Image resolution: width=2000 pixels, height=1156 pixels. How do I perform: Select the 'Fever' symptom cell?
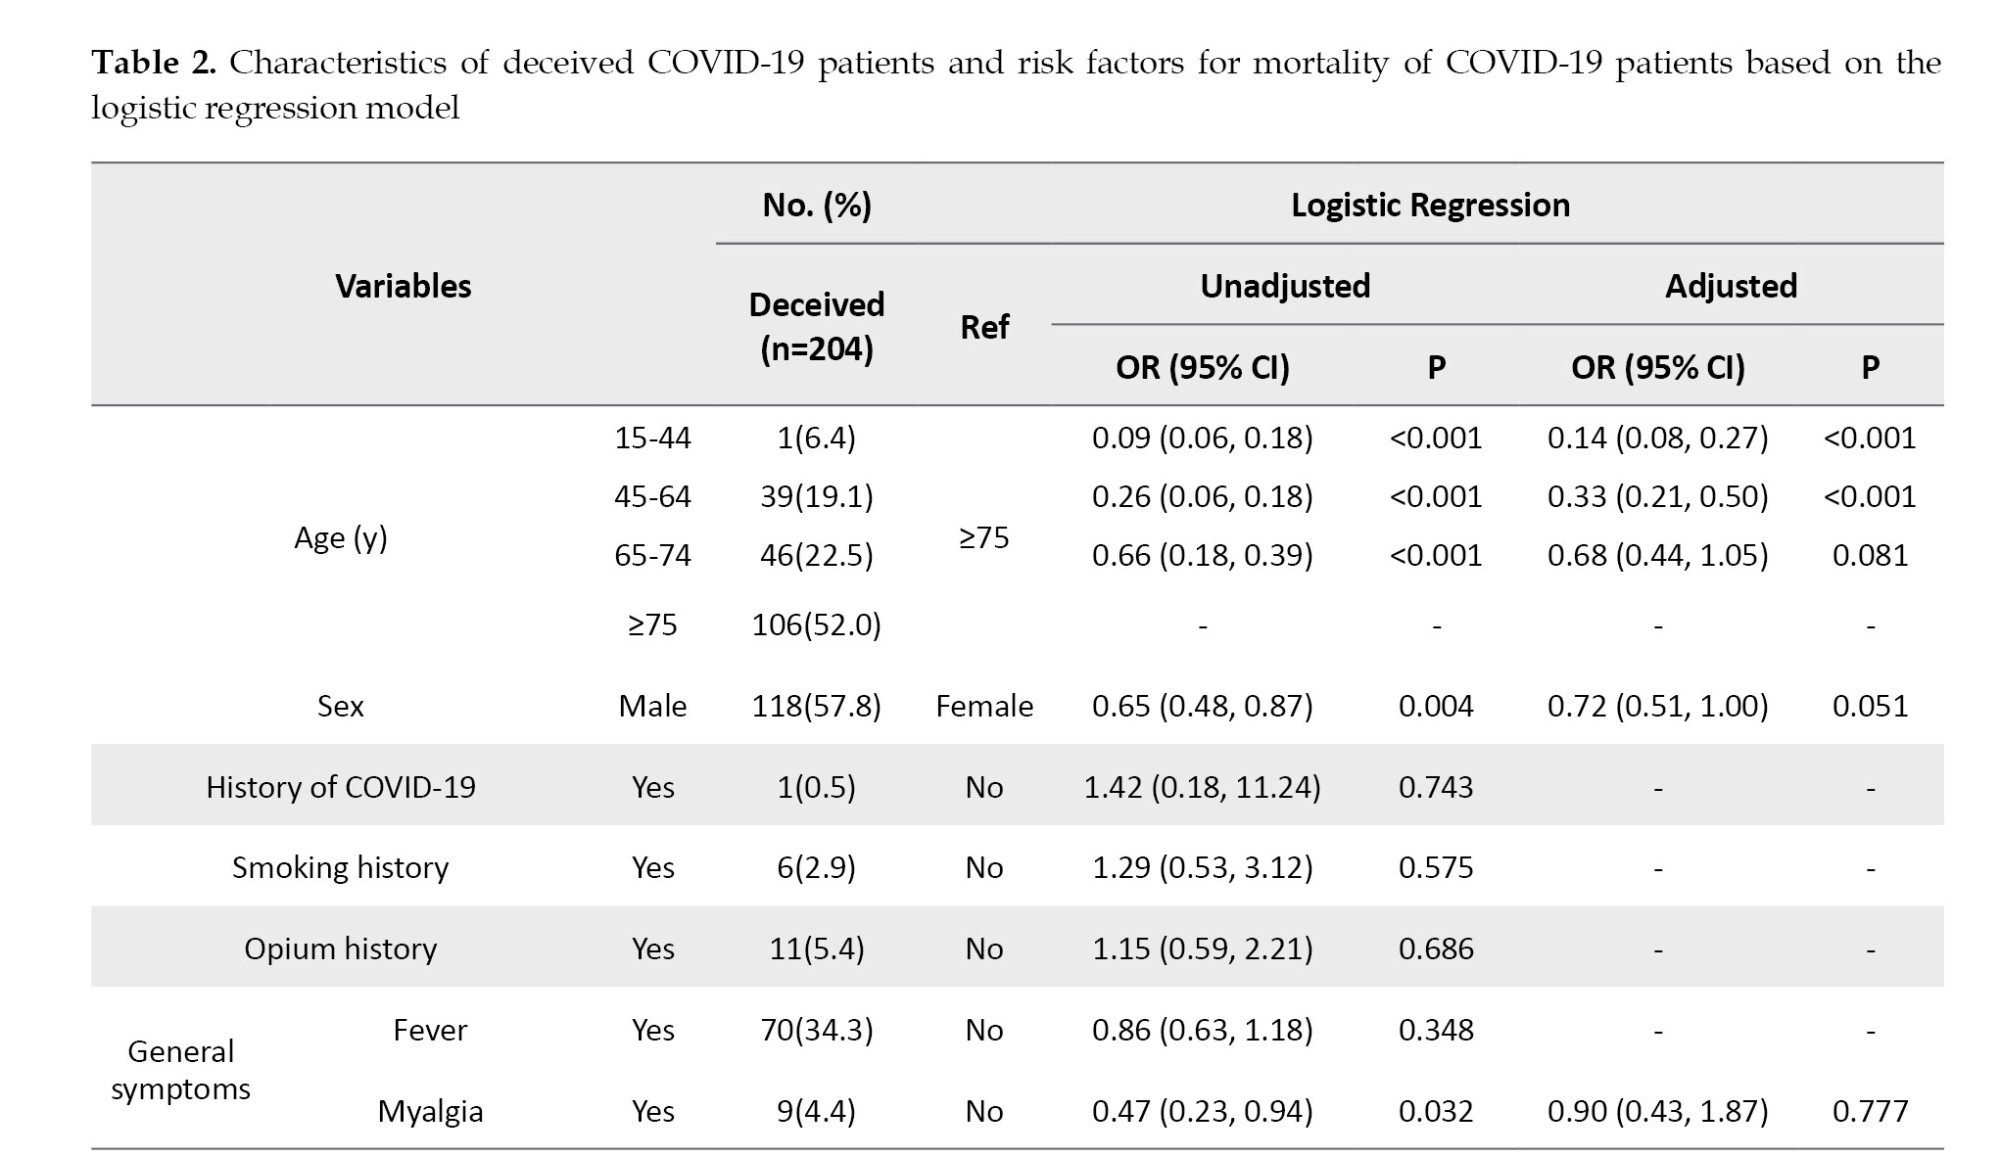click(430, 1030)
